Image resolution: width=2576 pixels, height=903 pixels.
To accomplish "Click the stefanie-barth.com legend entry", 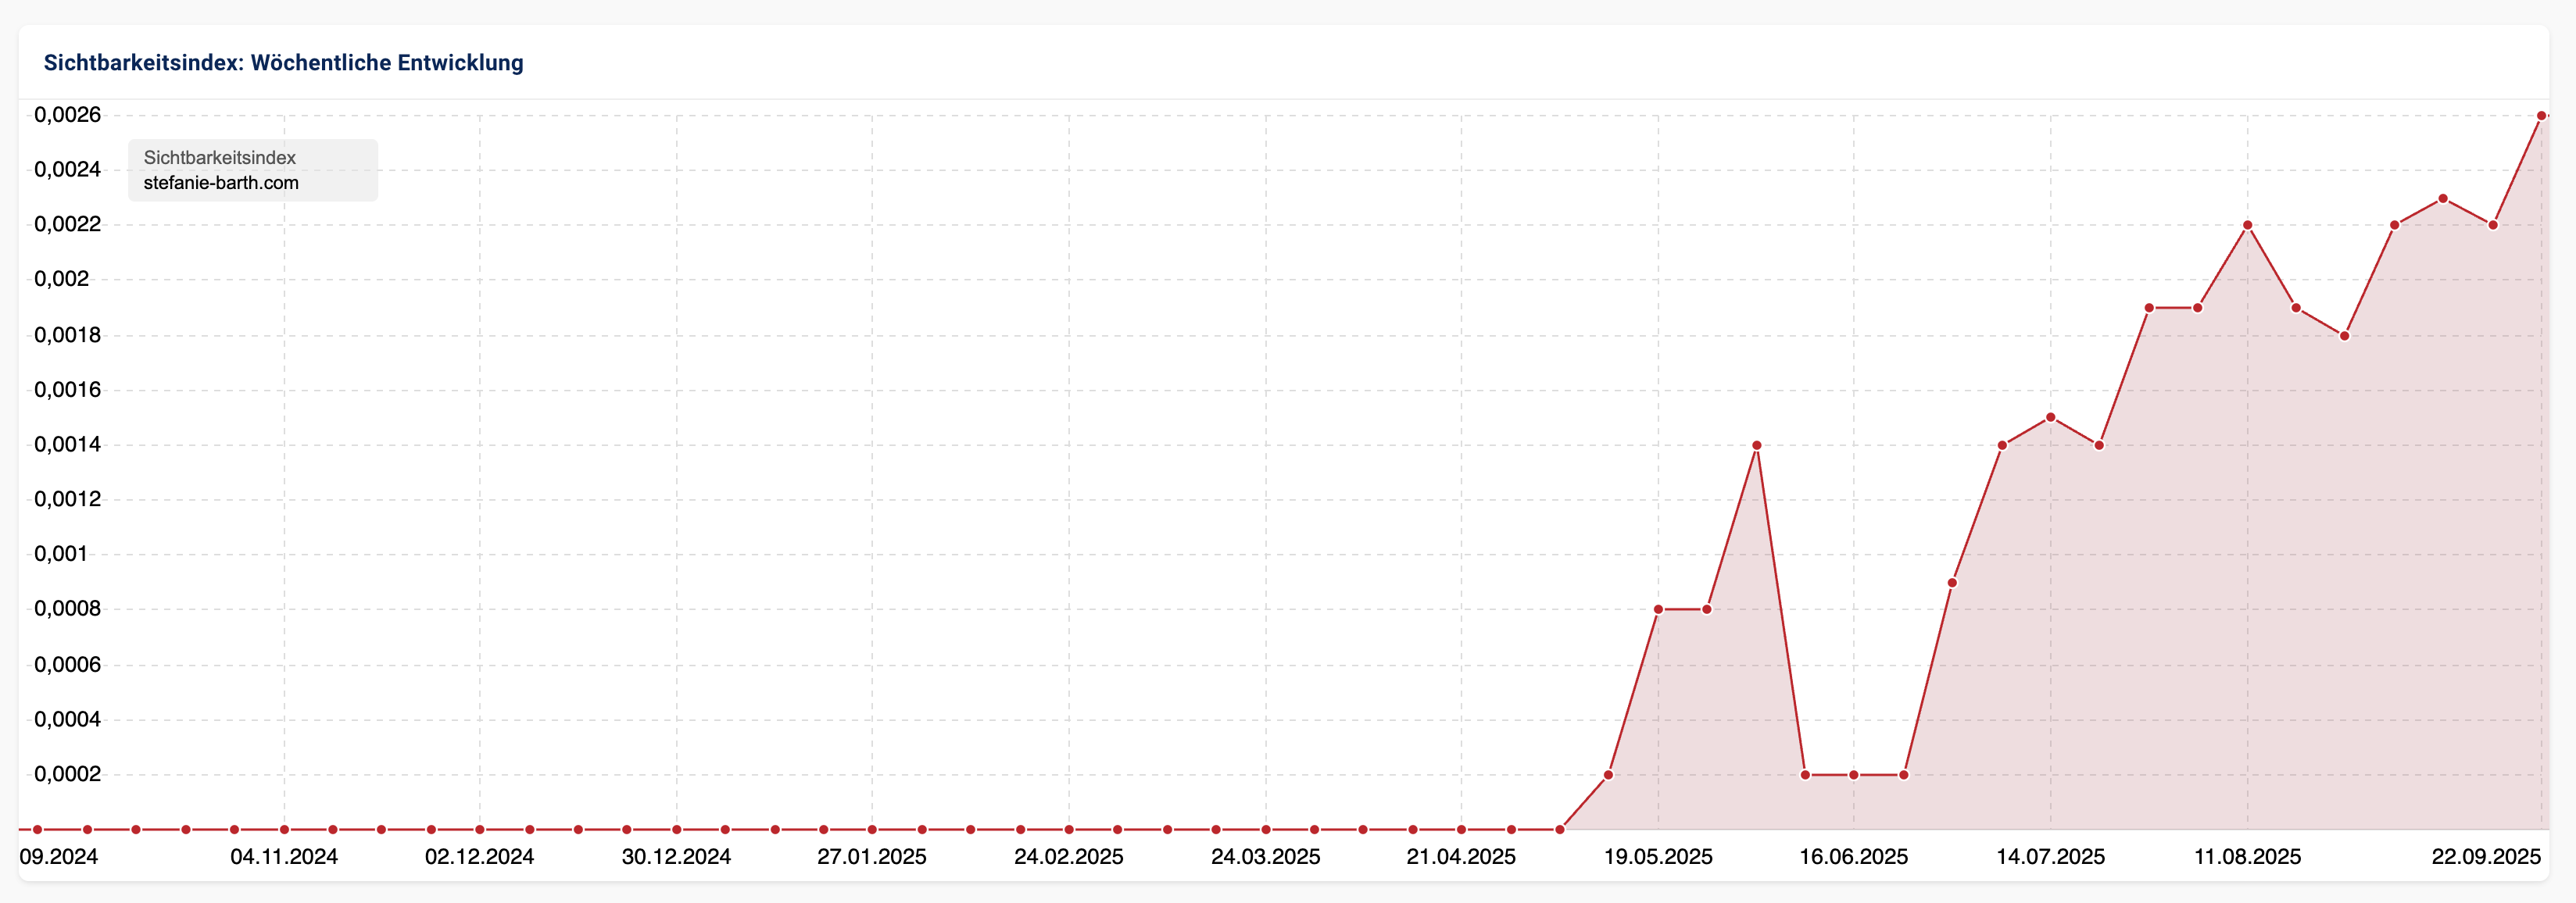I will 221,183.
